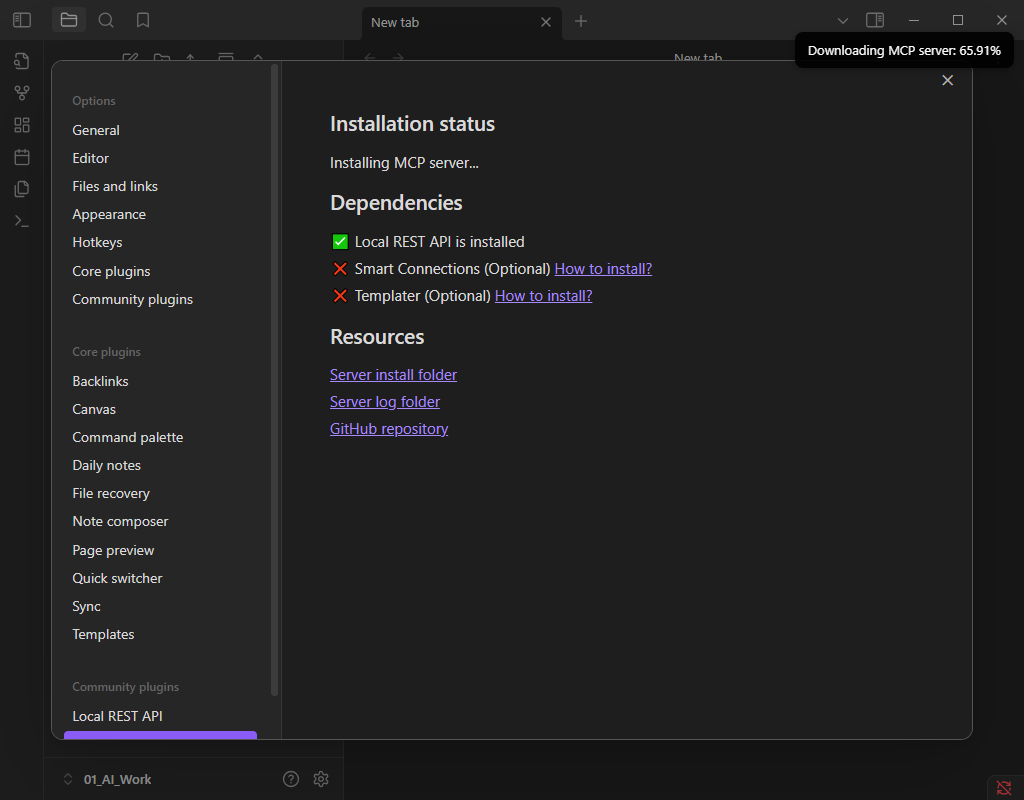The image size is (1024, 800).
Task: Open Backlinks plugin settings
Action: click(101, 381)
